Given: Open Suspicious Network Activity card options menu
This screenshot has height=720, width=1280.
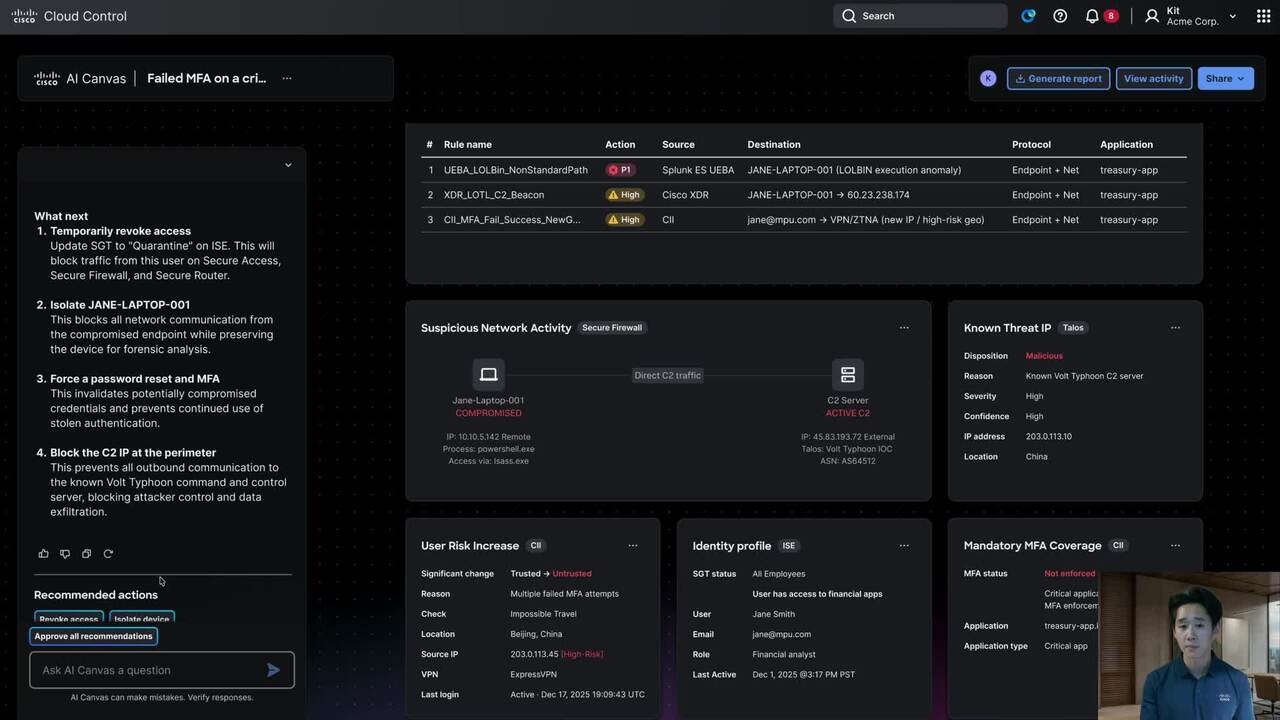Looking at the screenshot, I should 904,328.
